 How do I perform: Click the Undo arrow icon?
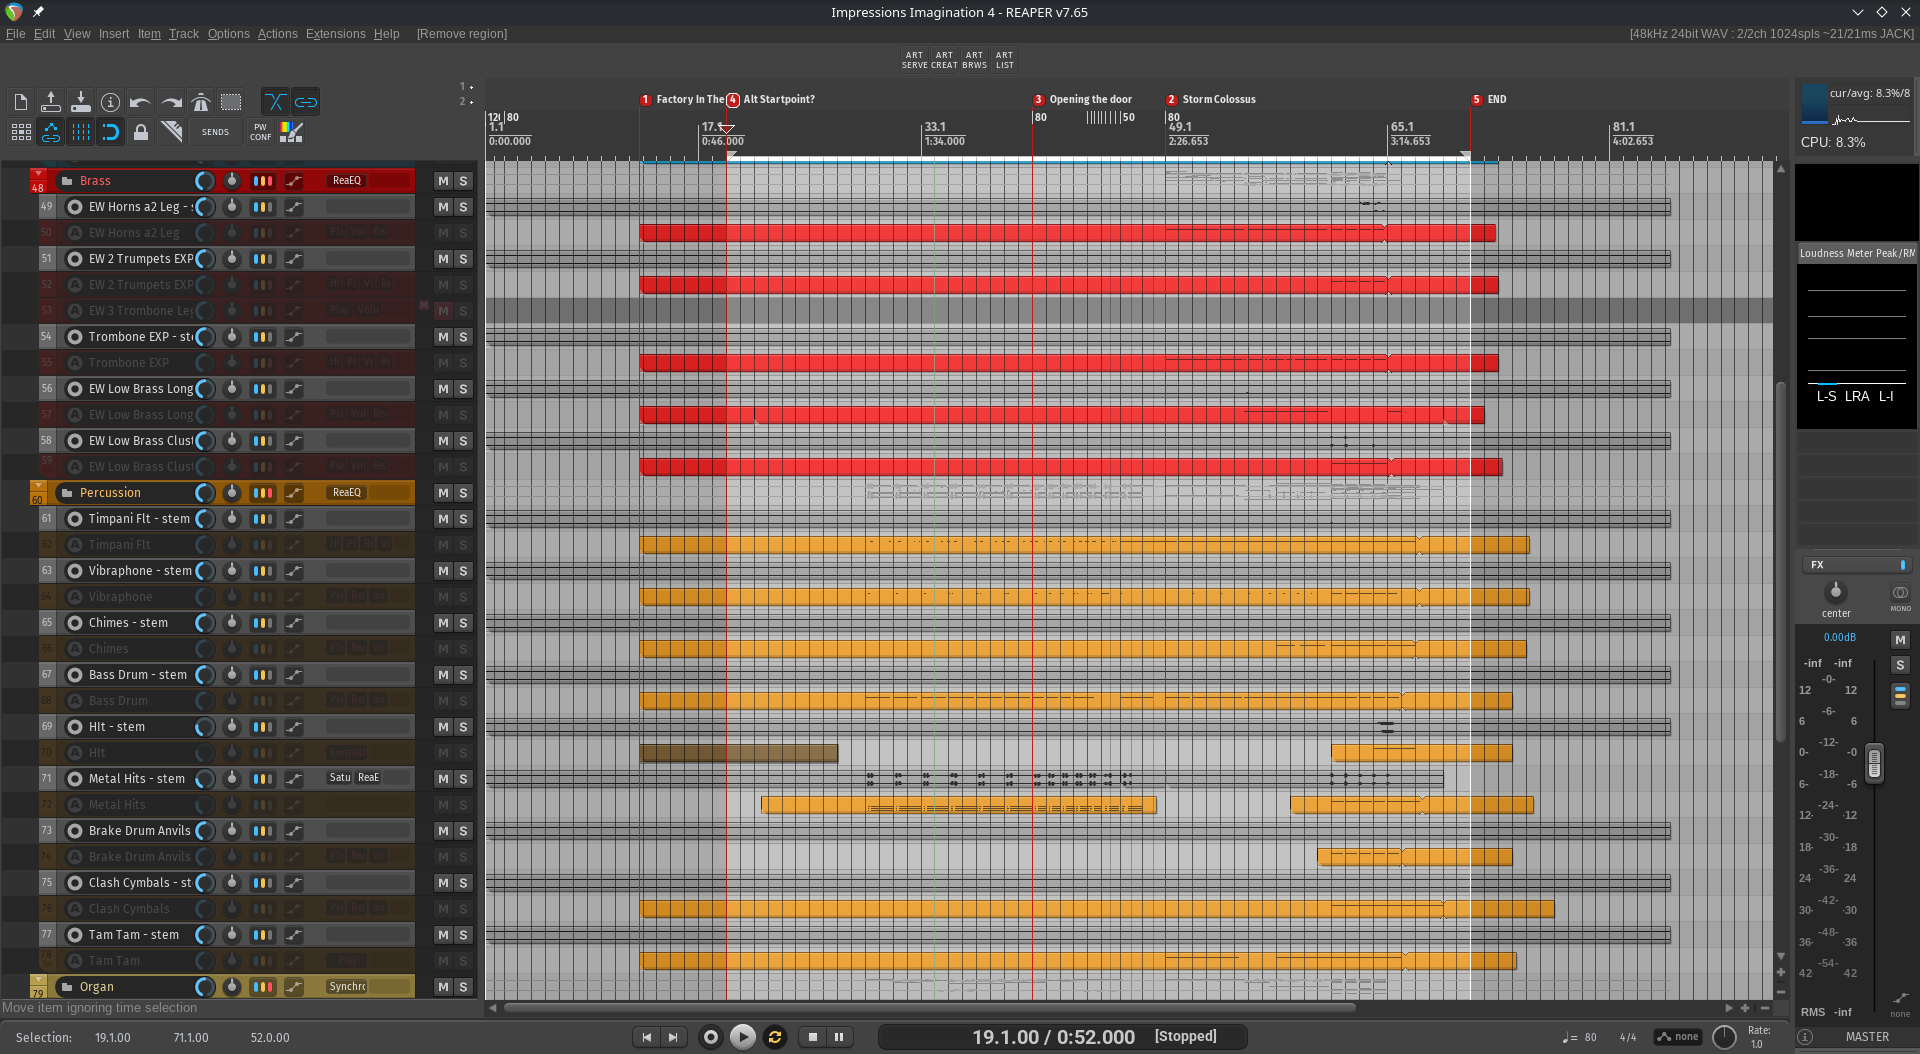pyautogui.click(x=140, y=102)
